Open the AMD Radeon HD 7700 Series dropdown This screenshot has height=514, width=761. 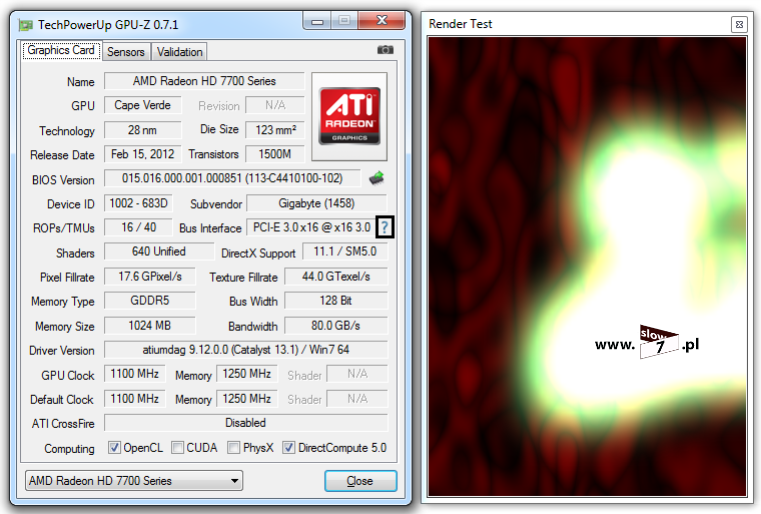click(x=133, y=481)
